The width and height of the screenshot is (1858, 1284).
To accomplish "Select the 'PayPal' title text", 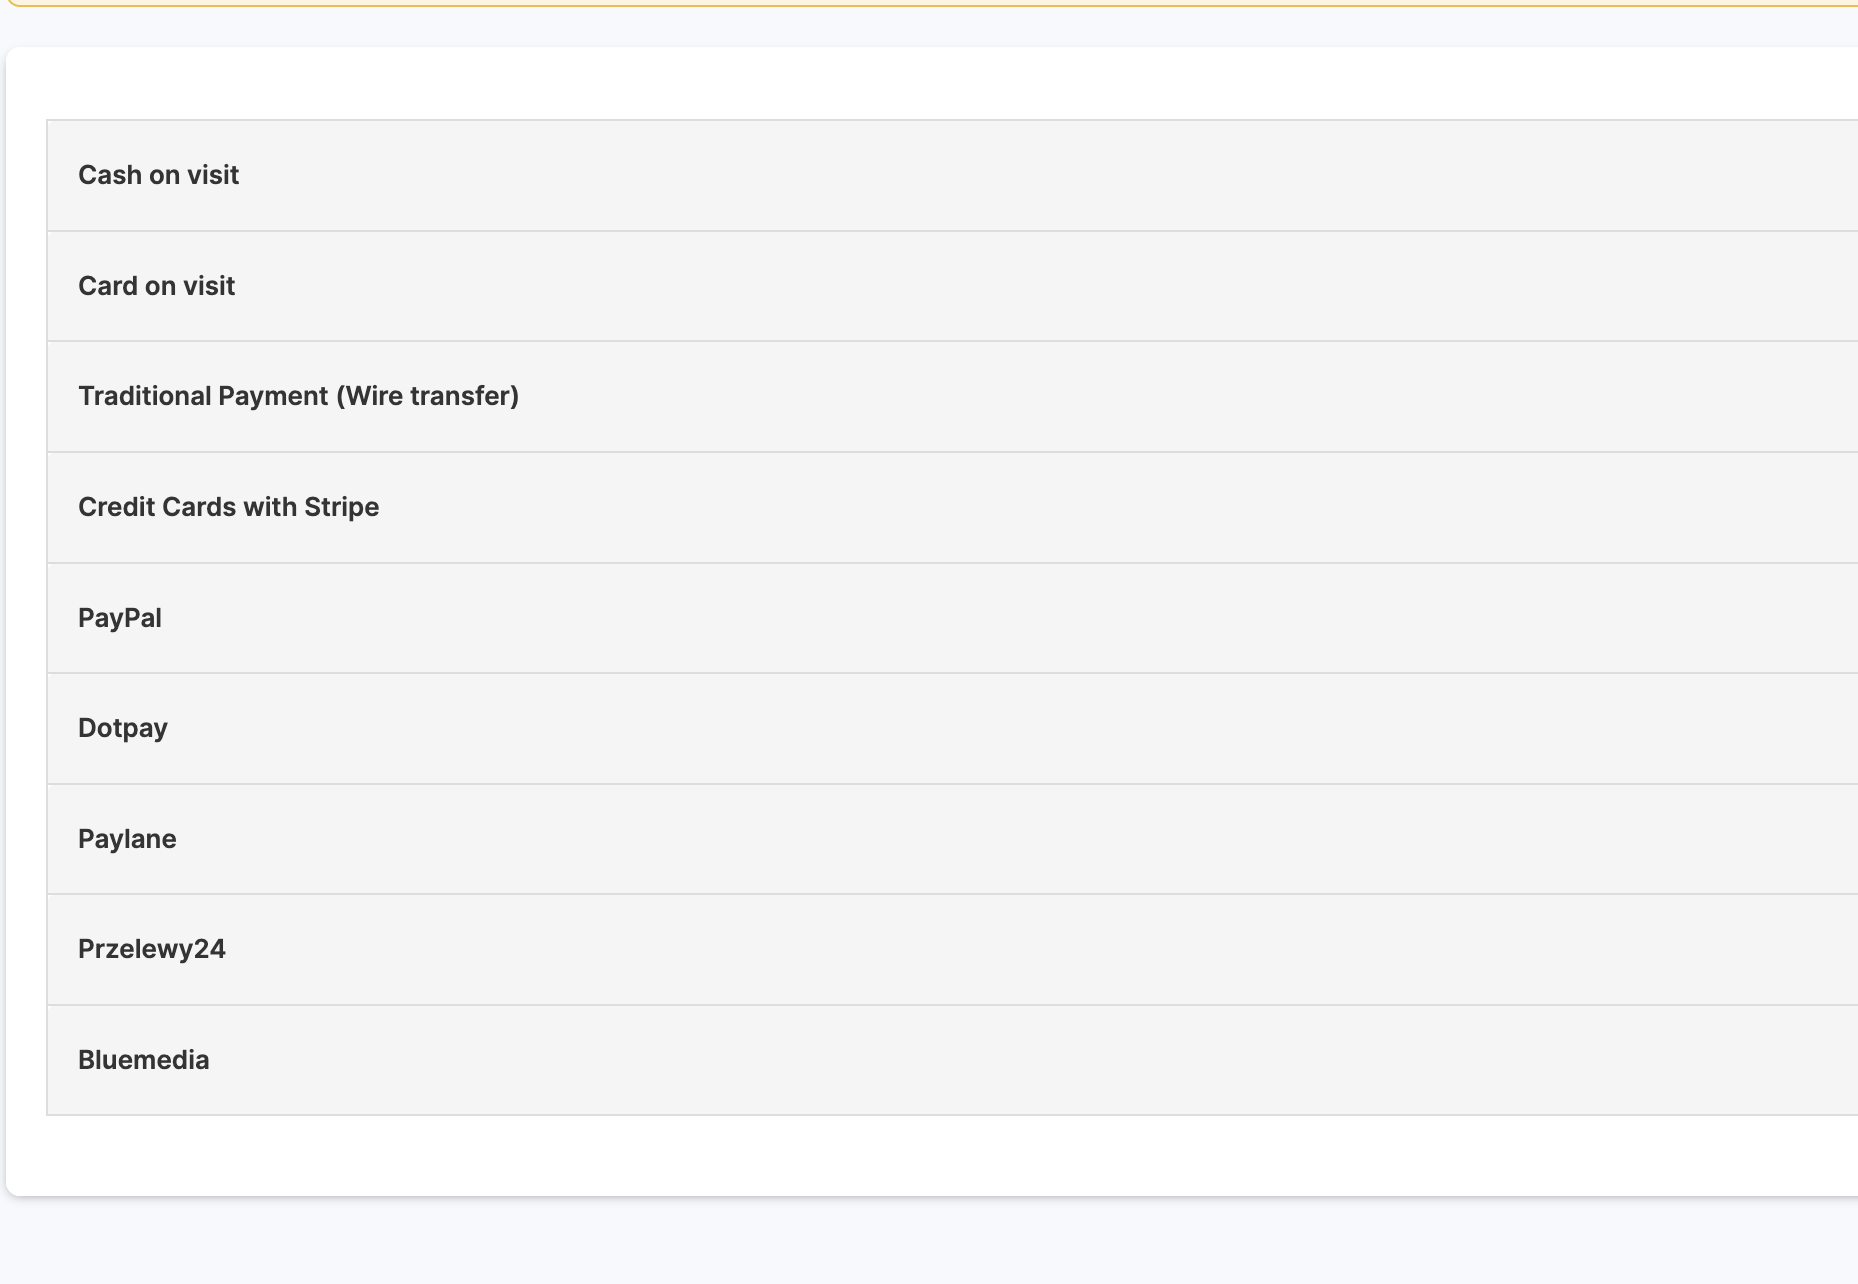I will pyautogui.click(x=120, y=618).
